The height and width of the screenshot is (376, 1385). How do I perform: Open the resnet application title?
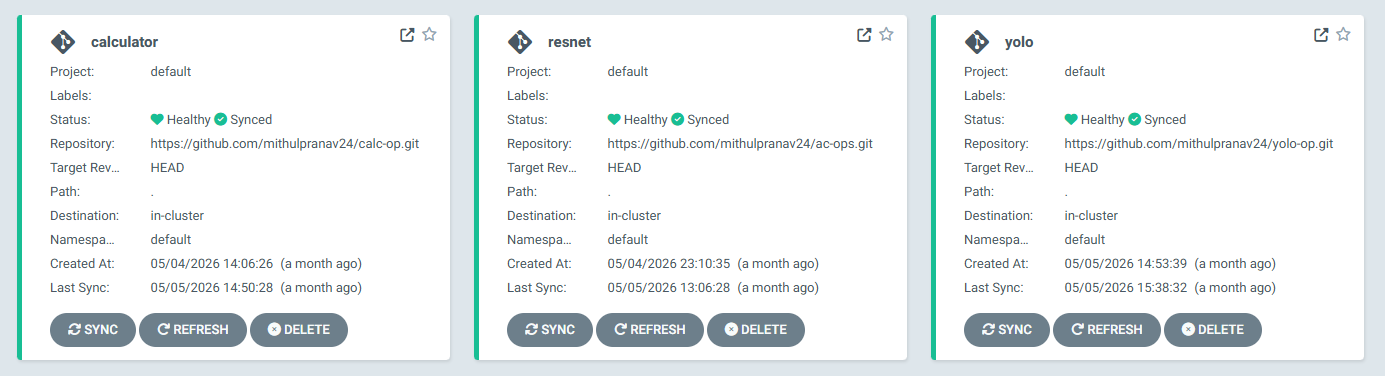click(x=570, y=42)
